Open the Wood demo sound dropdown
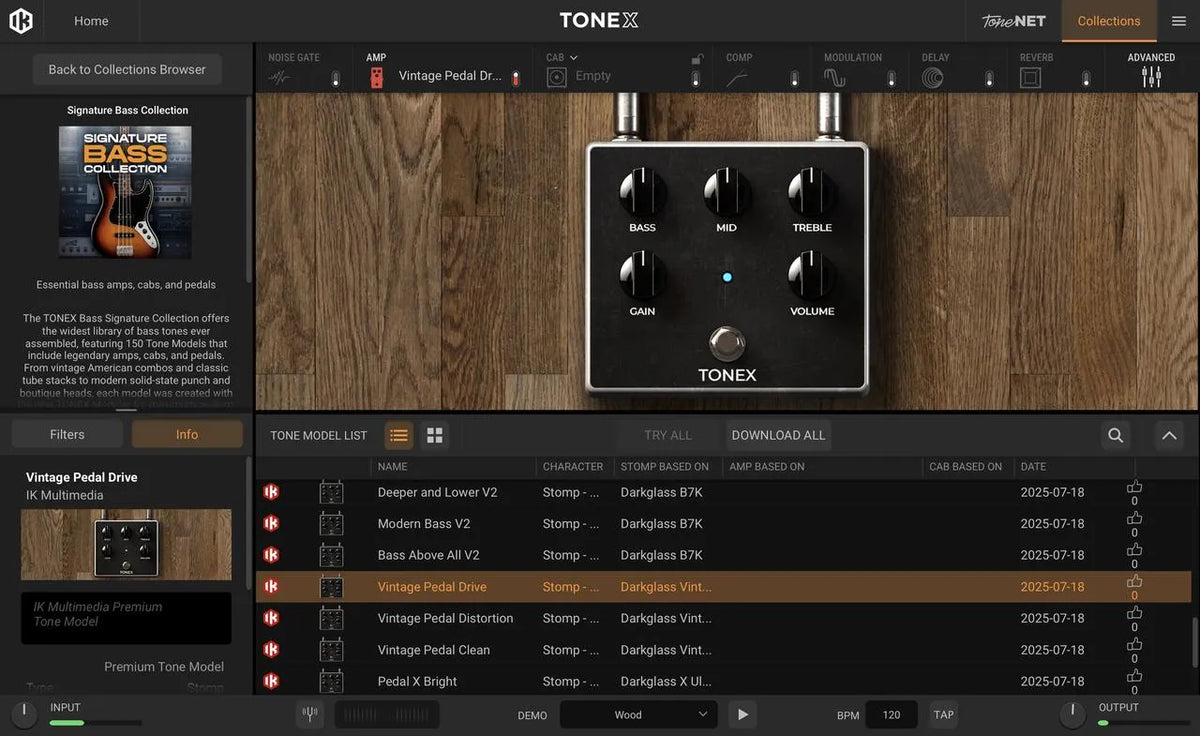The width and height of the screenshot is (1200, 736). point(637,714)
